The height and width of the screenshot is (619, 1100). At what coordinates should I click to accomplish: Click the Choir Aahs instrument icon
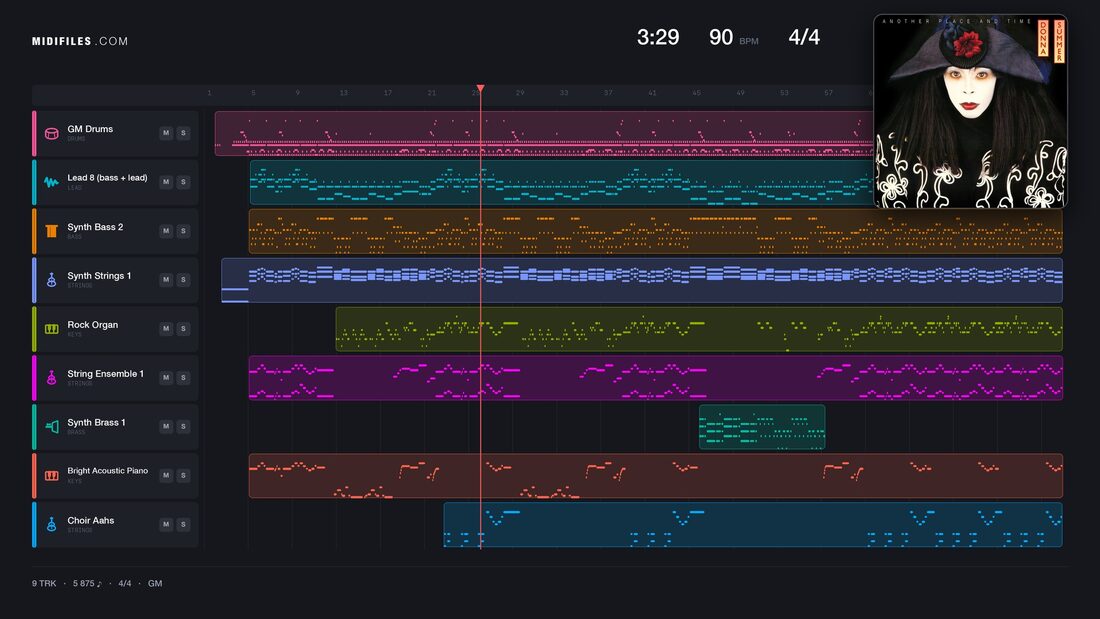(51, 524)
